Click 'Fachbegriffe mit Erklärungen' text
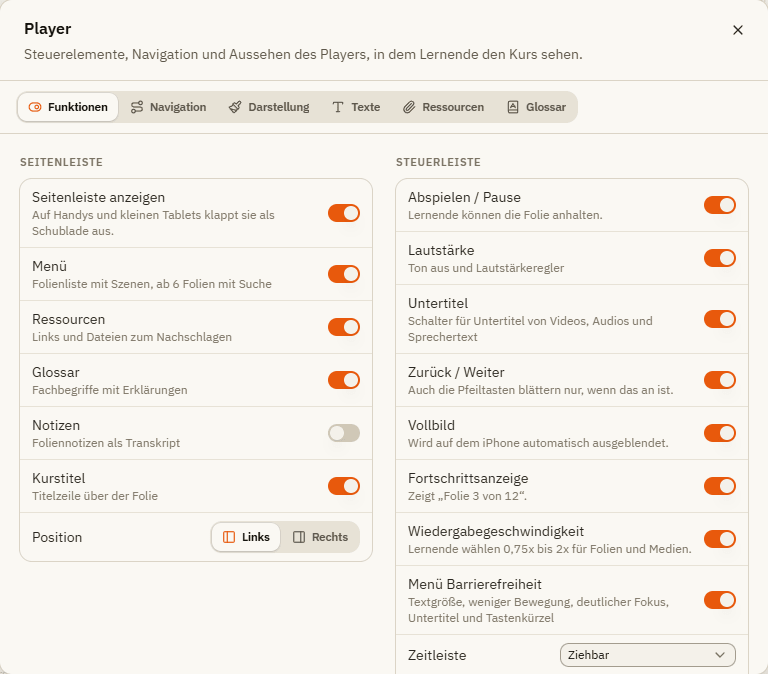768x674 pixels. [x=110, y=390]
